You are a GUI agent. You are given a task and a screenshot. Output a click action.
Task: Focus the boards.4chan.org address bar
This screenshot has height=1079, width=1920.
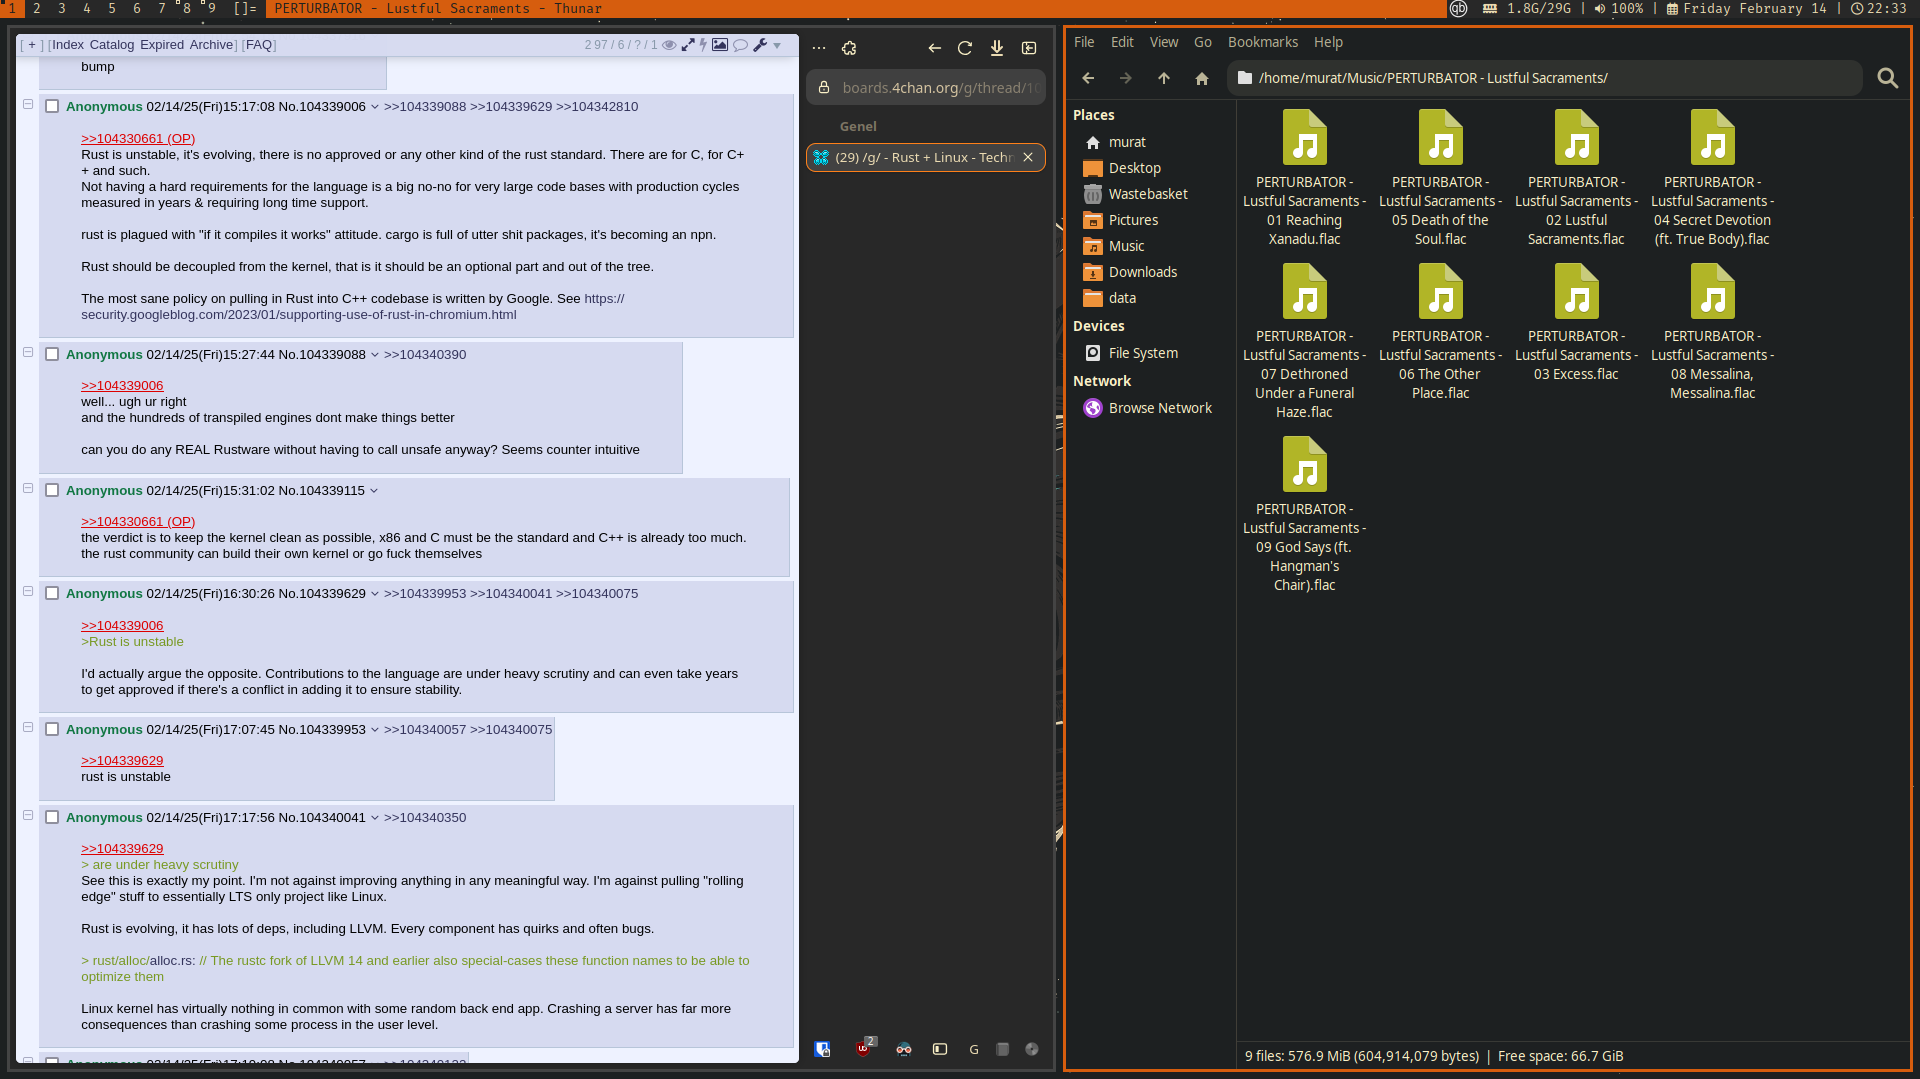[x=926, y=88]
